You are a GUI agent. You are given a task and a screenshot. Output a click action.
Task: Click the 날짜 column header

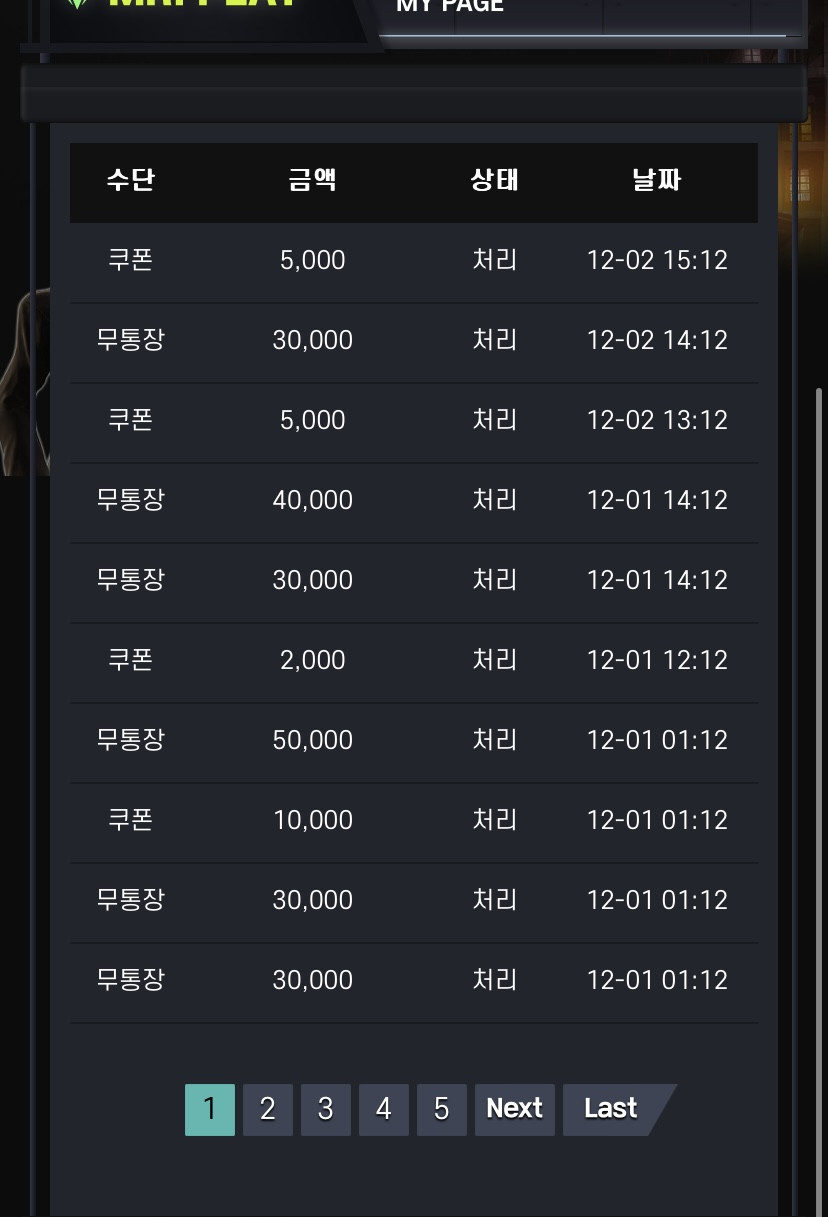(657, 181)
